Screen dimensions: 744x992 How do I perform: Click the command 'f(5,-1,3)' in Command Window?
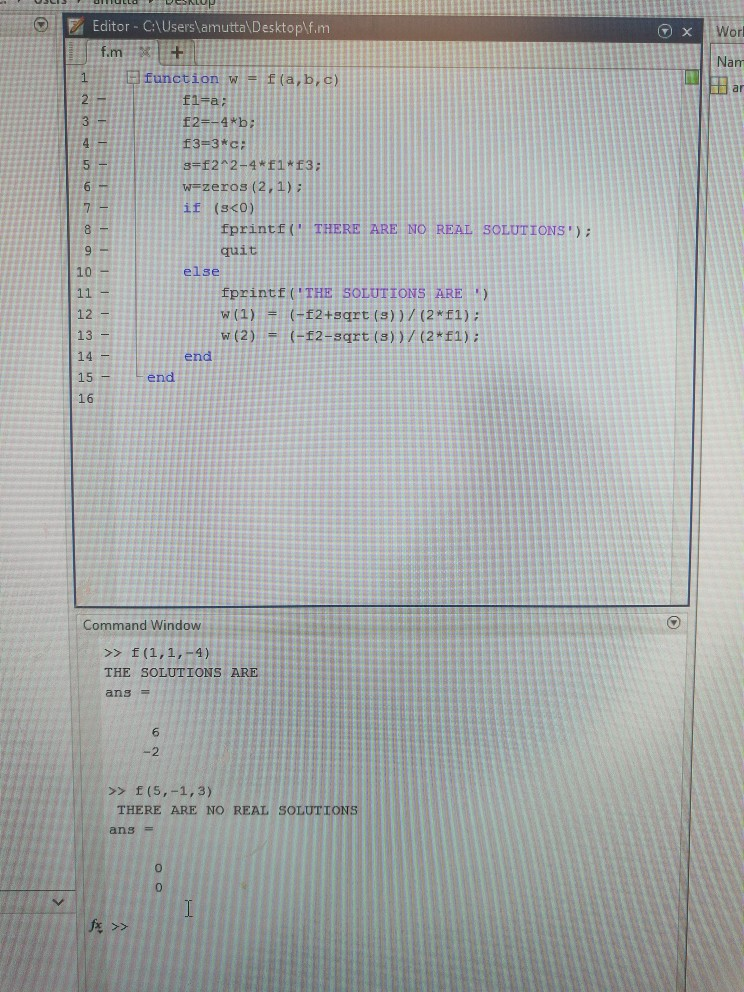(x=173, y=791)
